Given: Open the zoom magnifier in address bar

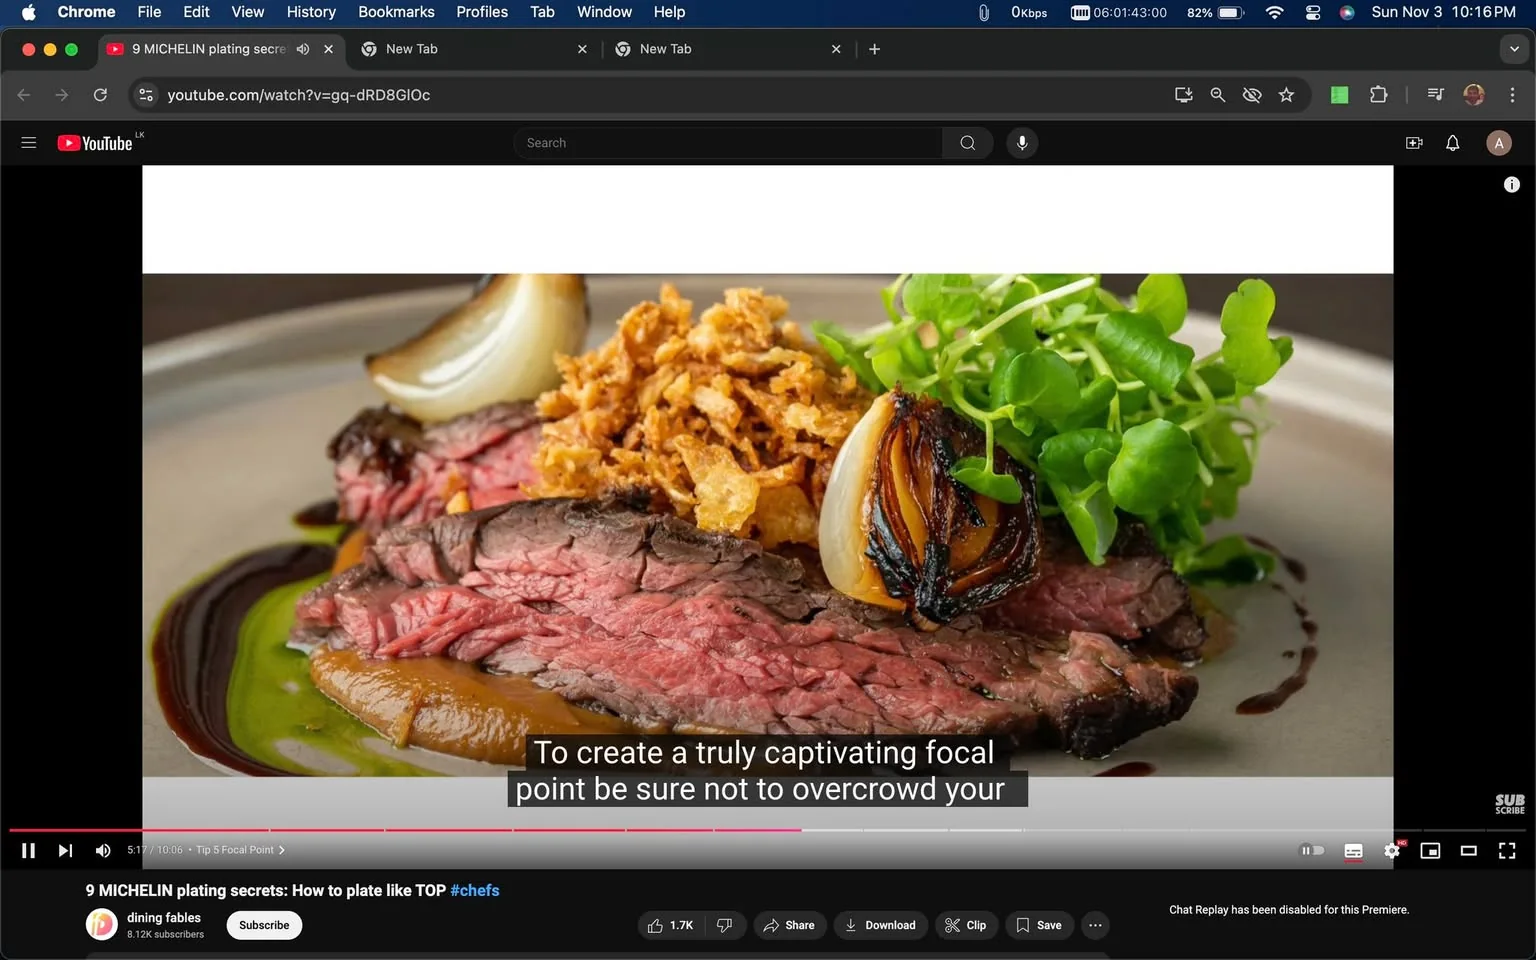Looking at the screenshot, I should point(1218,95).
